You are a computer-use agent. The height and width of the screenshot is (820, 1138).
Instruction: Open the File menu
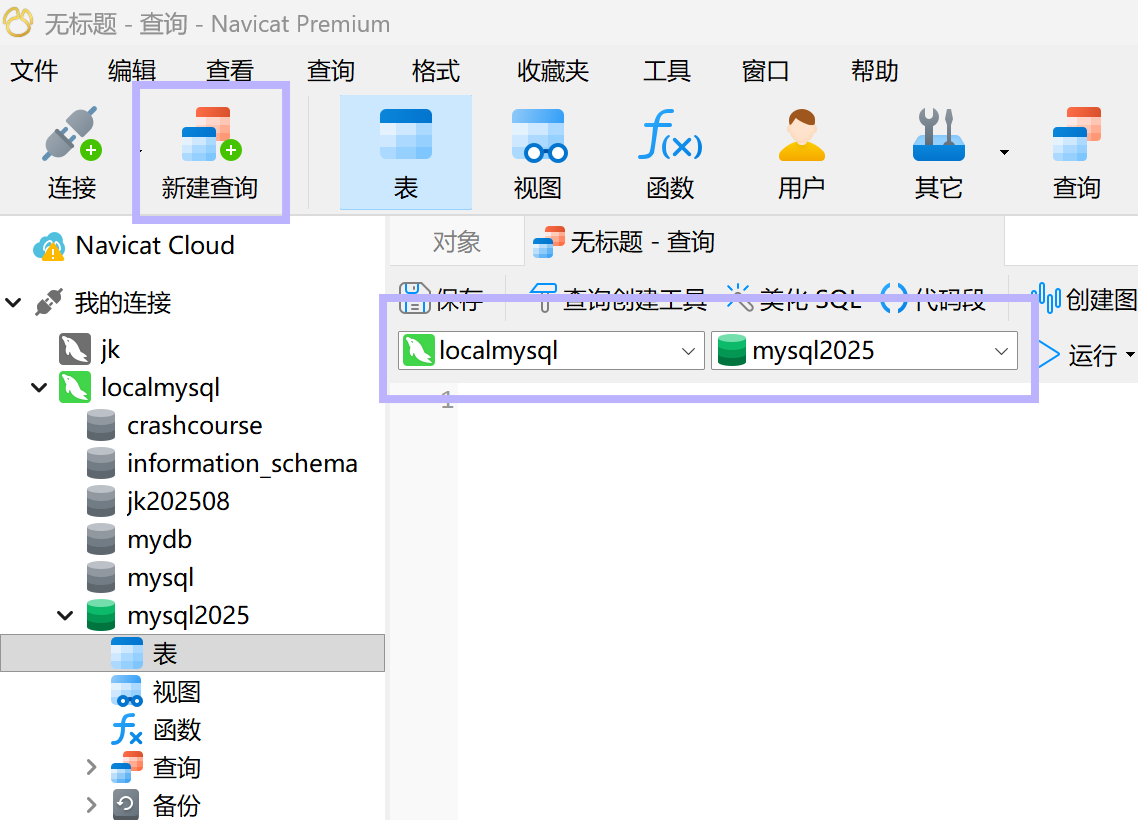(x=34, y=71)
